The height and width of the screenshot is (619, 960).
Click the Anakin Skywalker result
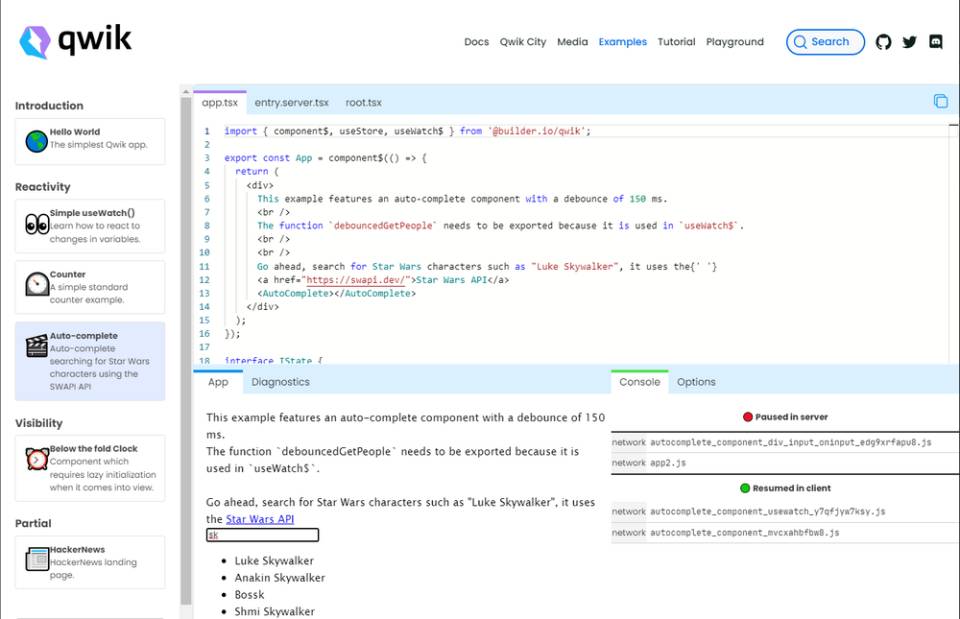tap(280, 577)
